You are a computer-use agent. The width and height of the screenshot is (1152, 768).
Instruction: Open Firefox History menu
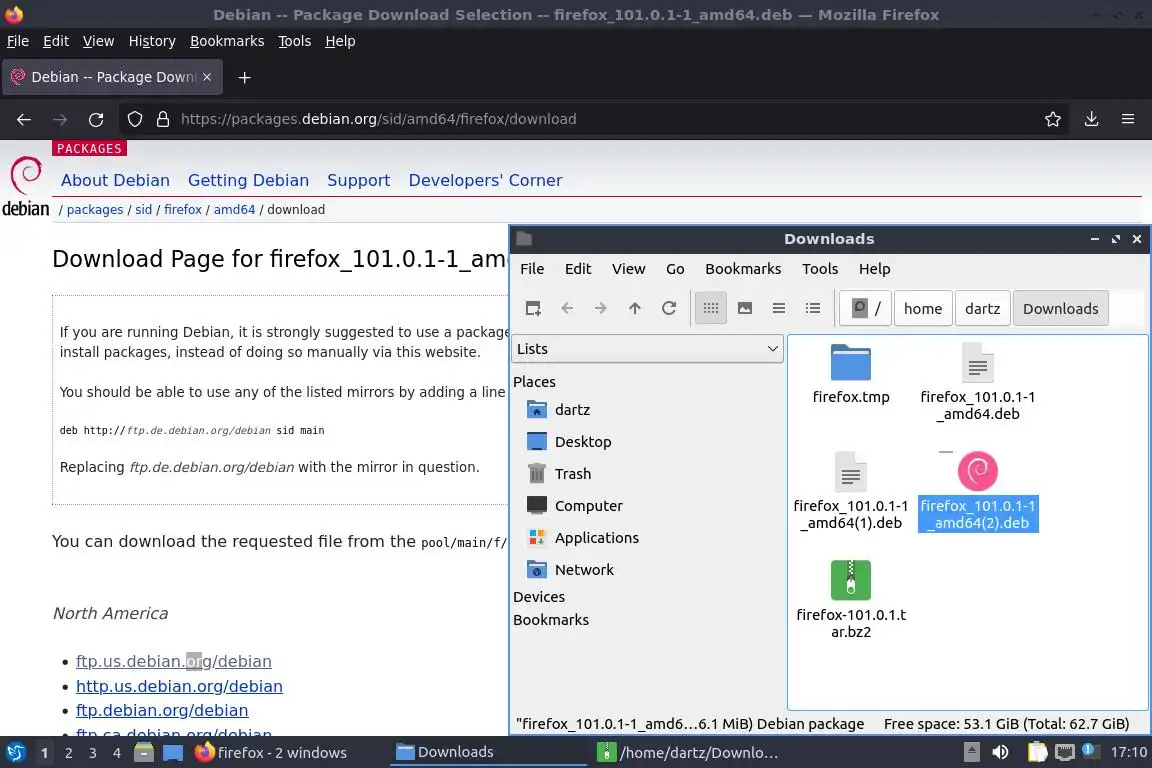point(152,41)
